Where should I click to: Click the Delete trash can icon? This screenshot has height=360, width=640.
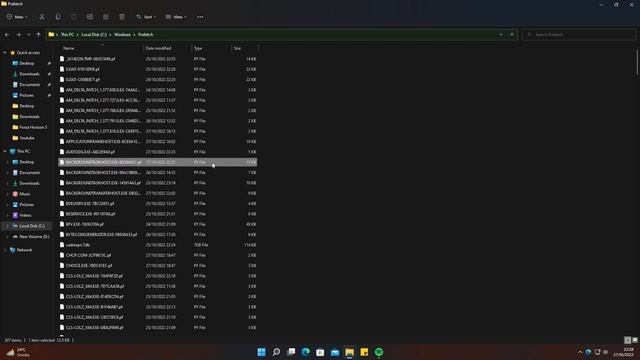coord(122,17)
